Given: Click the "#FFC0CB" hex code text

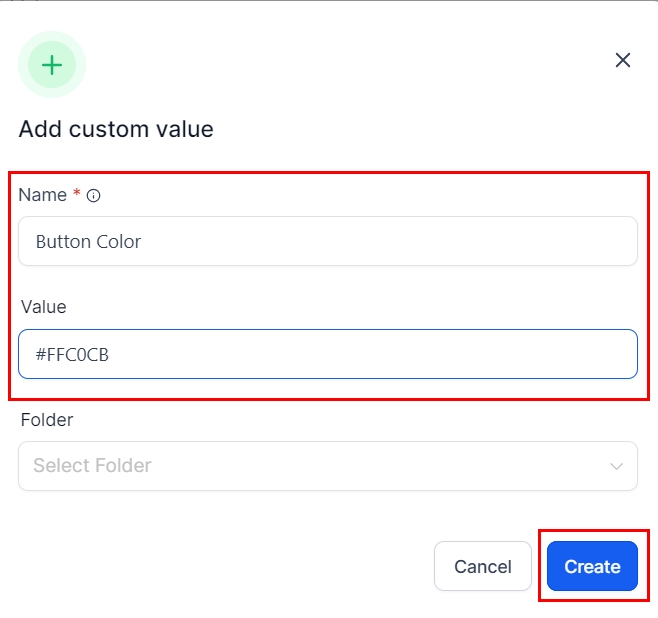Looking at the screenshot, I should [71, 354].
